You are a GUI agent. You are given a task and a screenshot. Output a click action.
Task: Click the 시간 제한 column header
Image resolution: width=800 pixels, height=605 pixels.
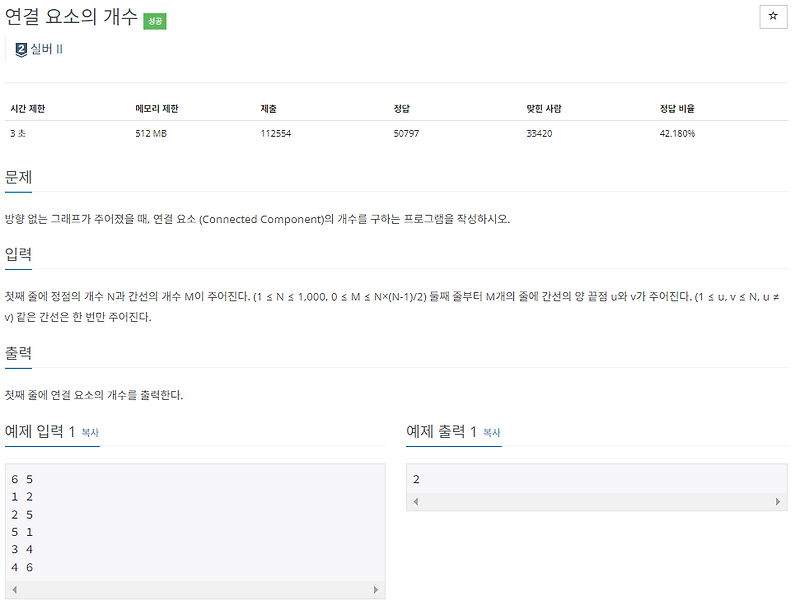point(26,107)
